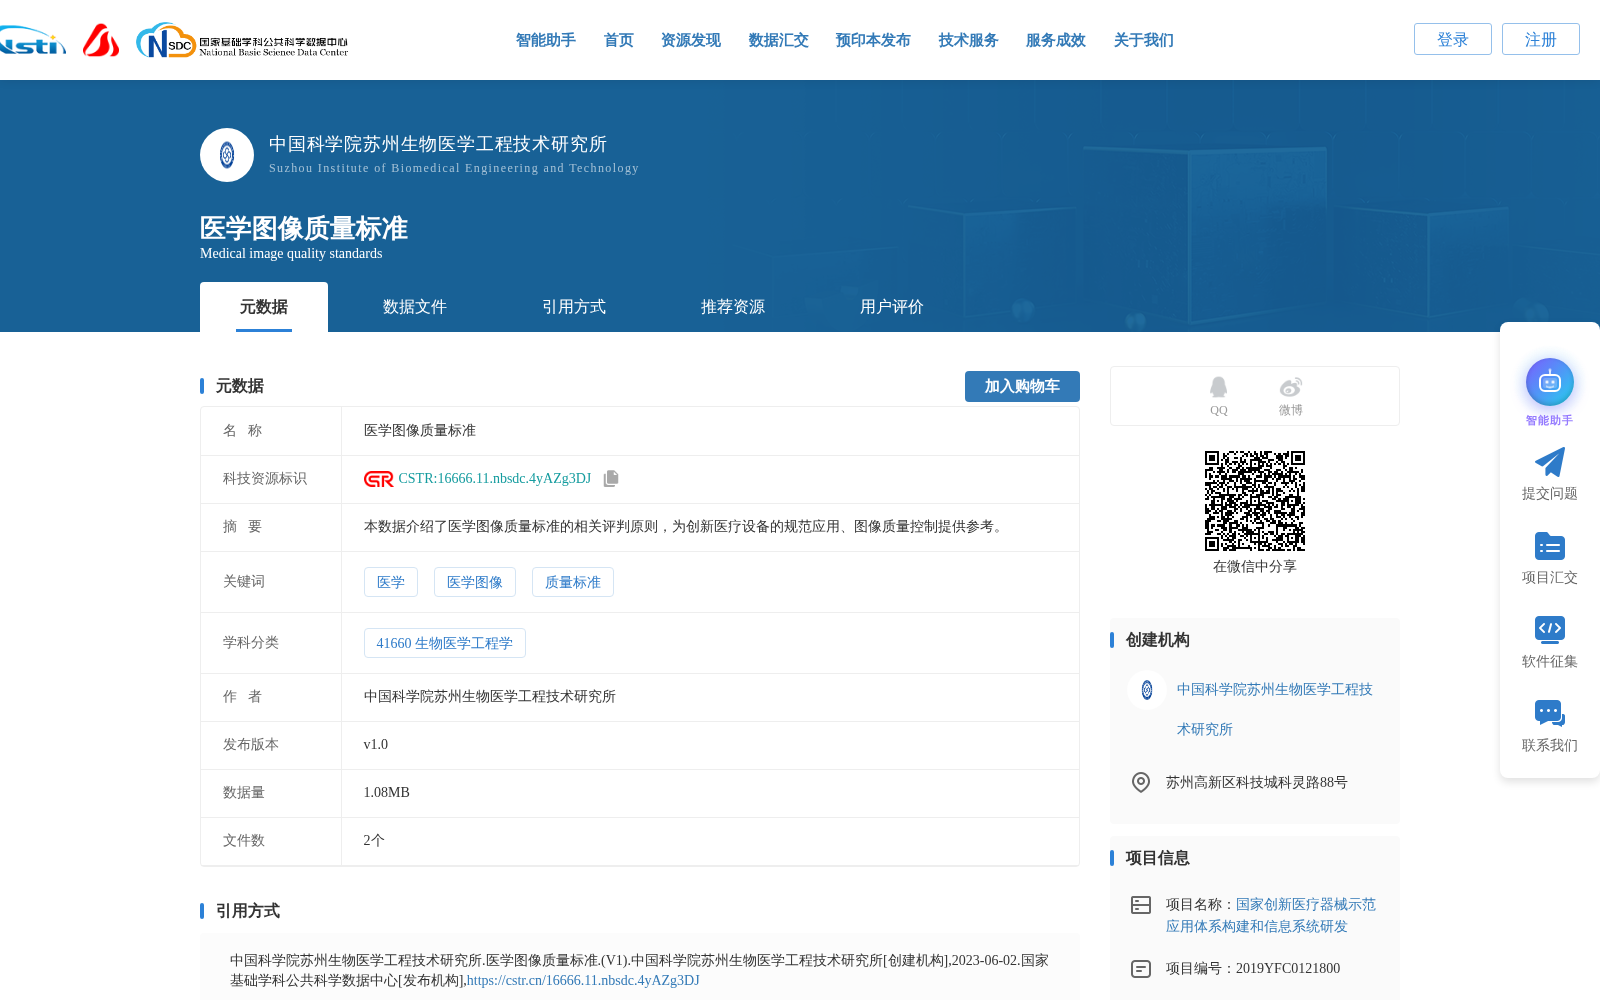Open the 服务成效 navigation item
1600x1000 pixels.
click(x=1056, y=40)
